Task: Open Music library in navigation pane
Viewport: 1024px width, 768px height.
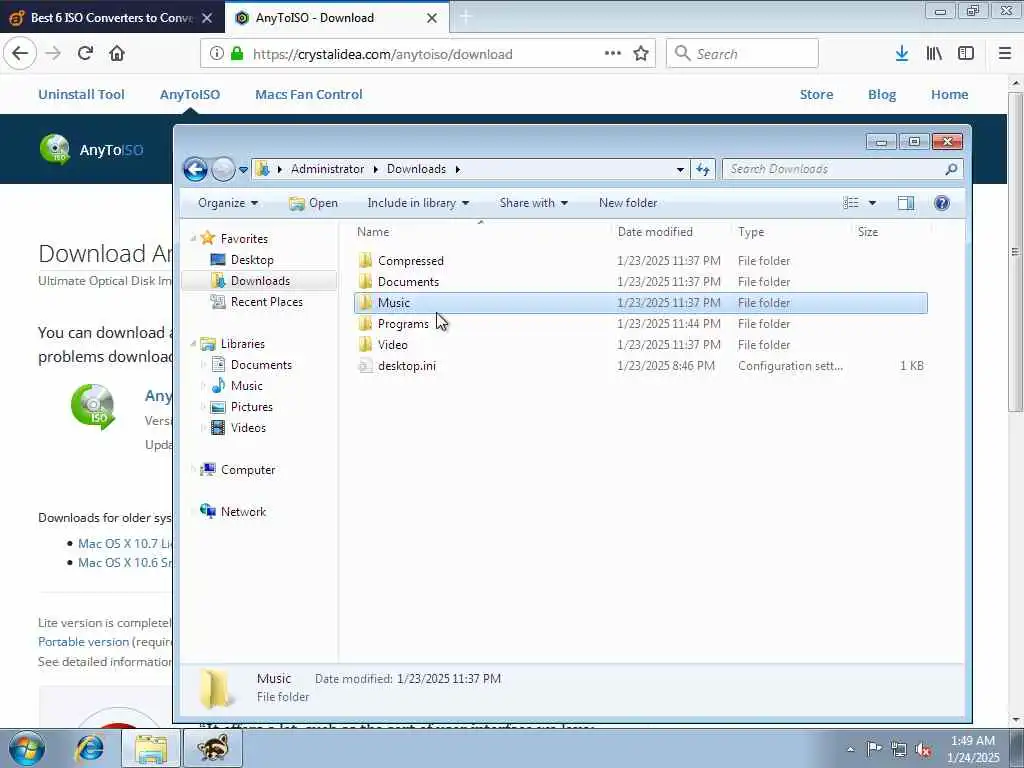Action: [x=246, y=386]
